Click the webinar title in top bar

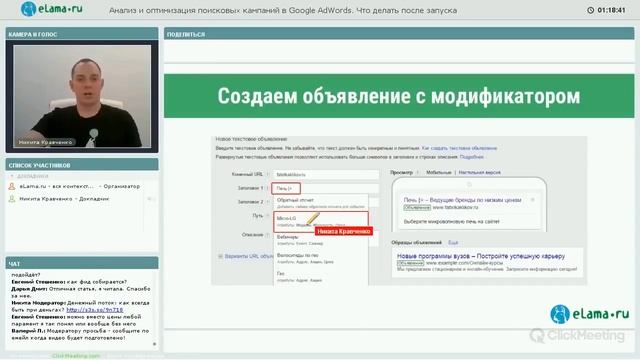tap(283, 10)
